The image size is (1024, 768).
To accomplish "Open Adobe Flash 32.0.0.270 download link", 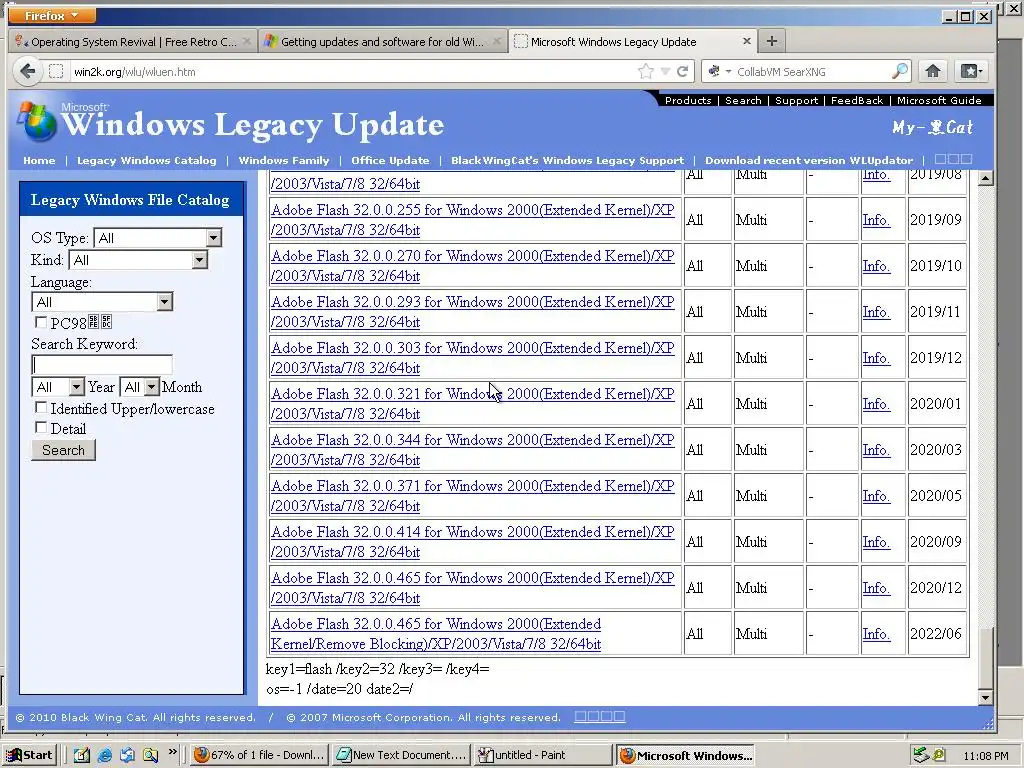I will point(472,266).
